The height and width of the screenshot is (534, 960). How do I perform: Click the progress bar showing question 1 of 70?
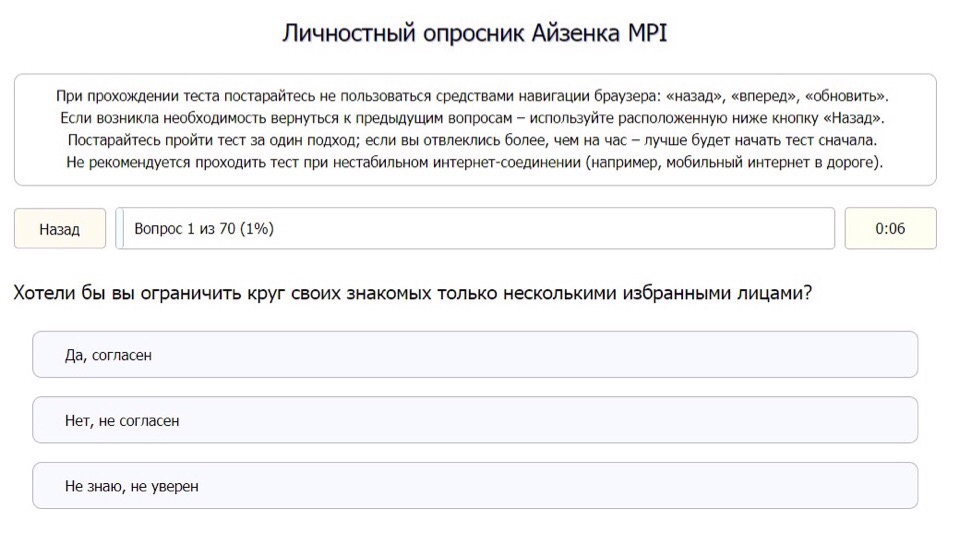[x=475, y=229]
